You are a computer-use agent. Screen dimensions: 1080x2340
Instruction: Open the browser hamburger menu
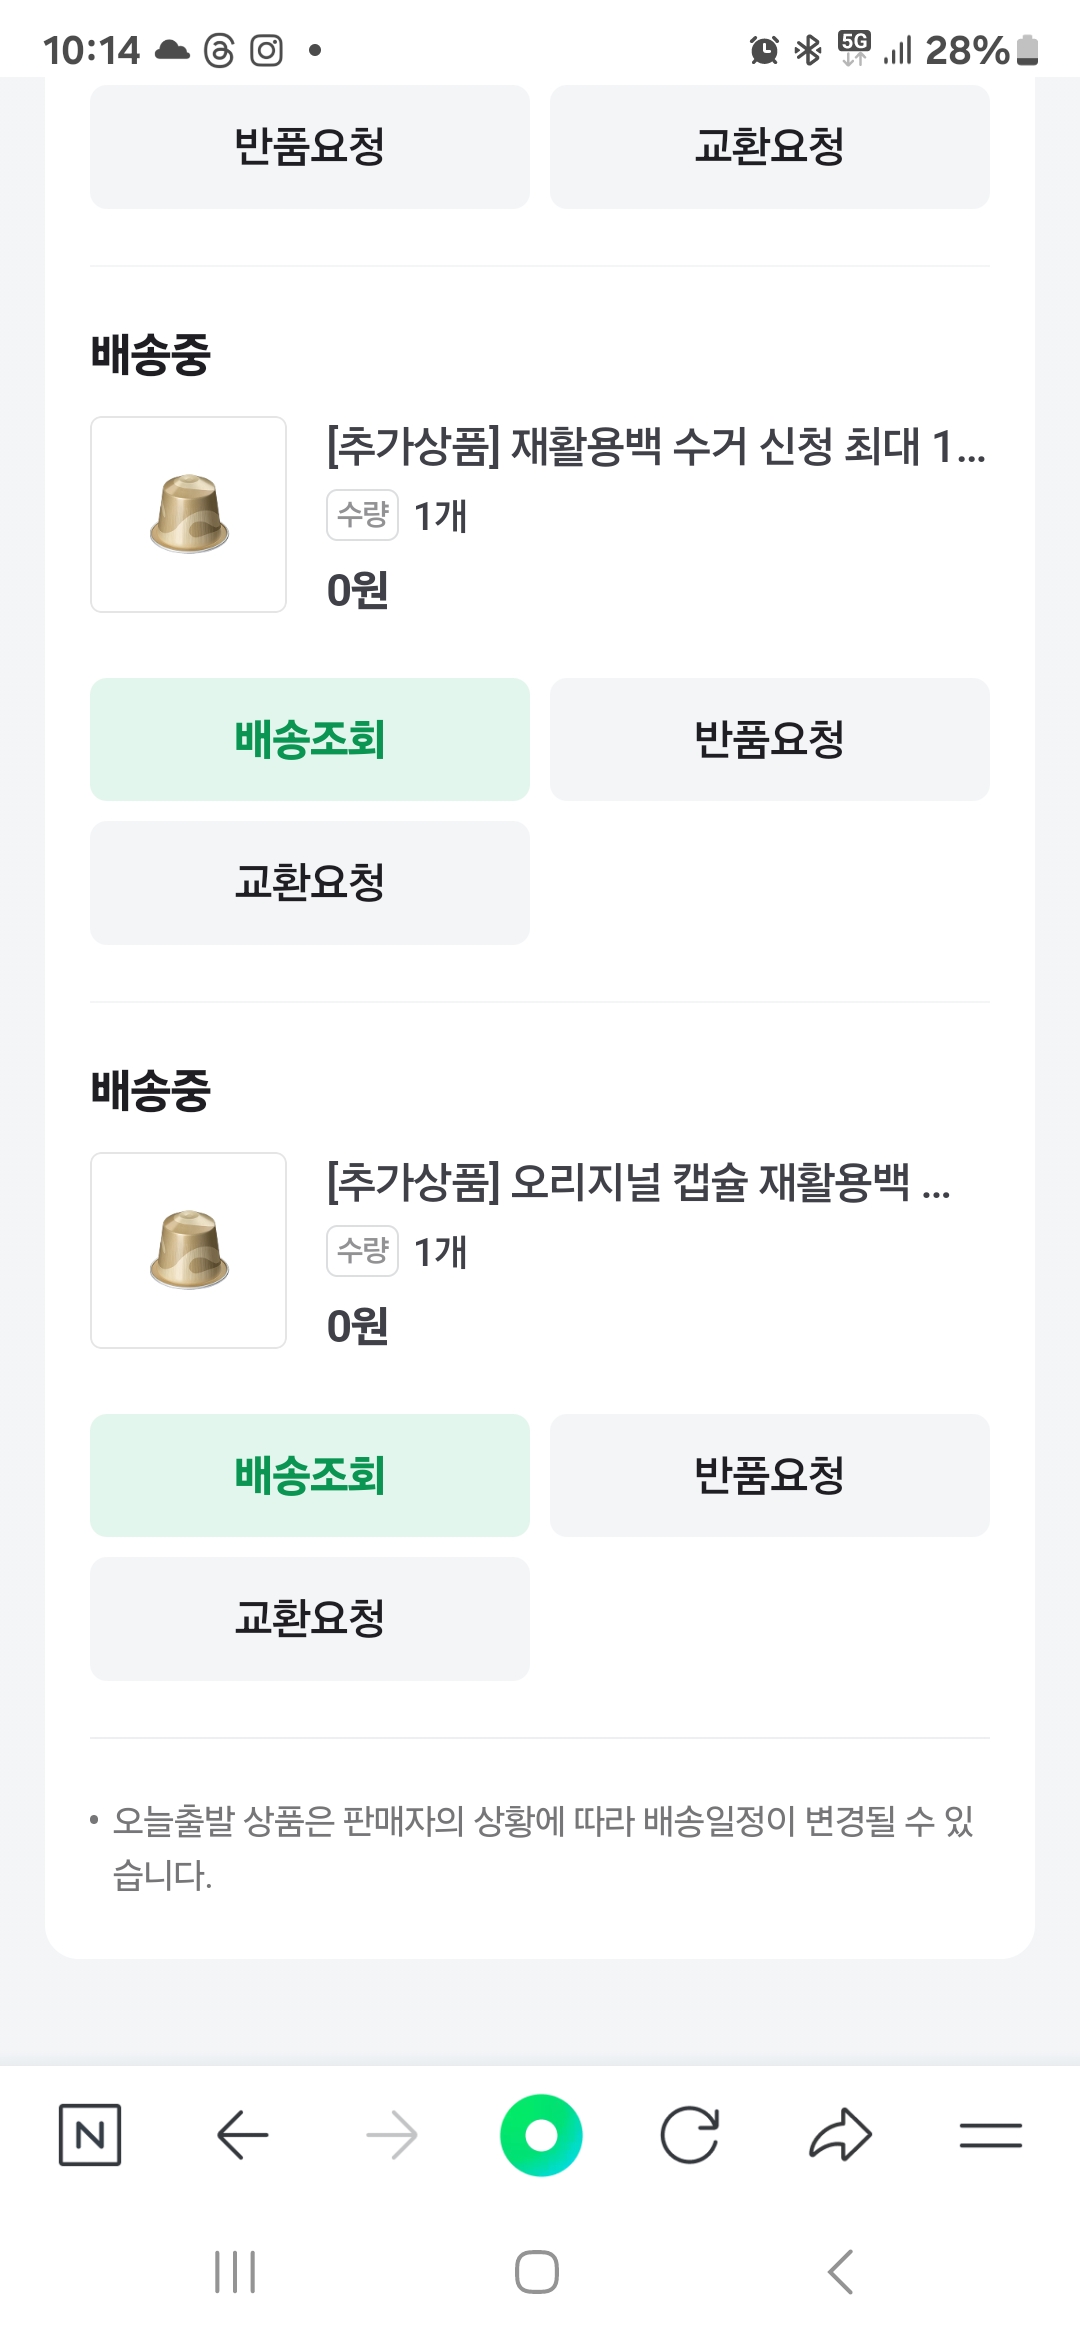pyautogui.click(x=990, y=2135)
